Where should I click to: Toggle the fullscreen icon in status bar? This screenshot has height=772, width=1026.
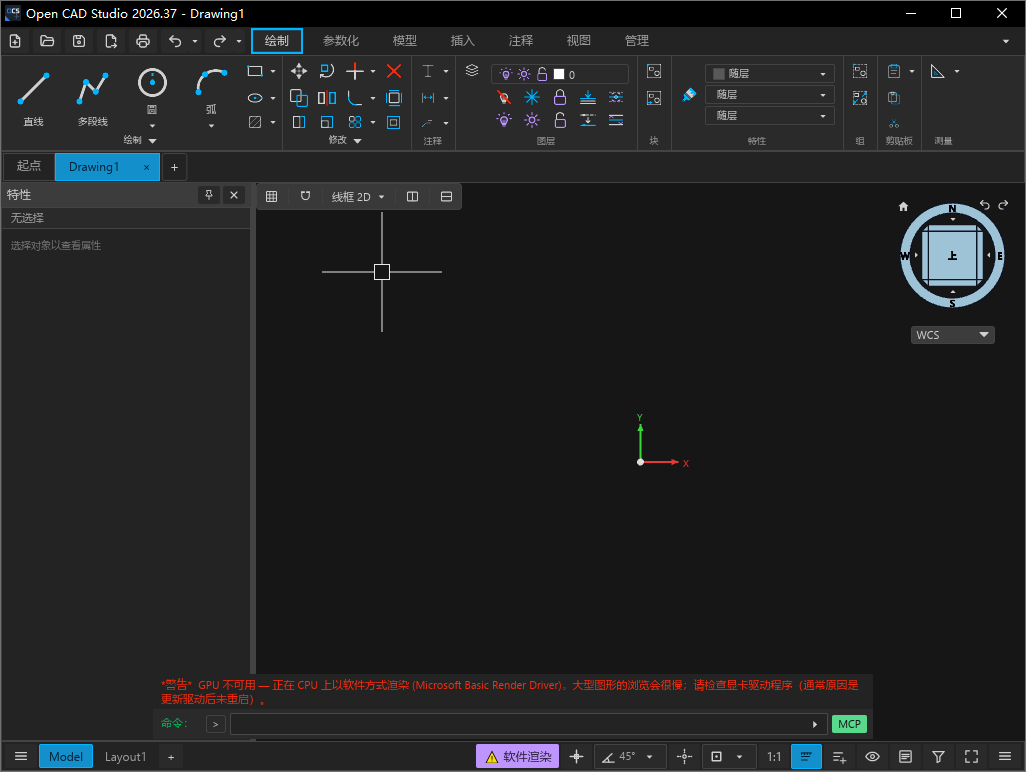pos(972,757)
